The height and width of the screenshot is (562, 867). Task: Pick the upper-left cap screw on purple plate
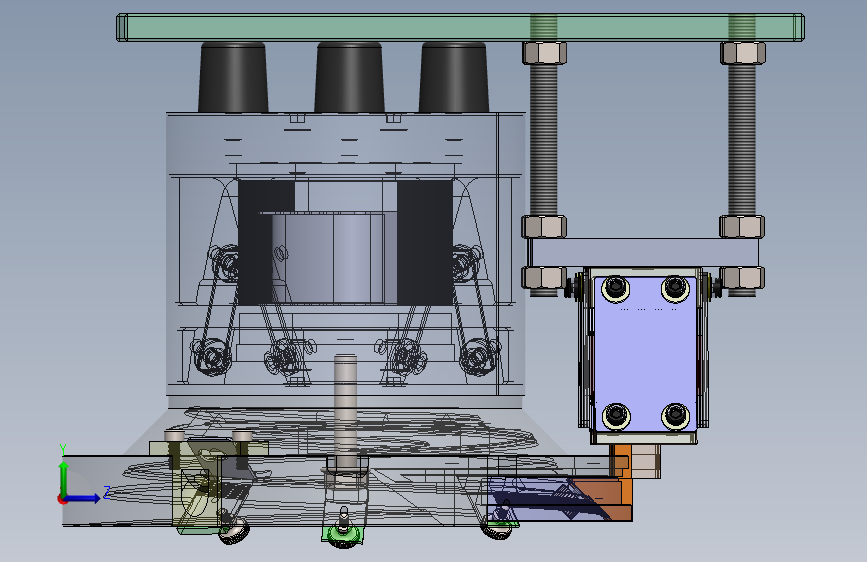(x=615, y=288)
